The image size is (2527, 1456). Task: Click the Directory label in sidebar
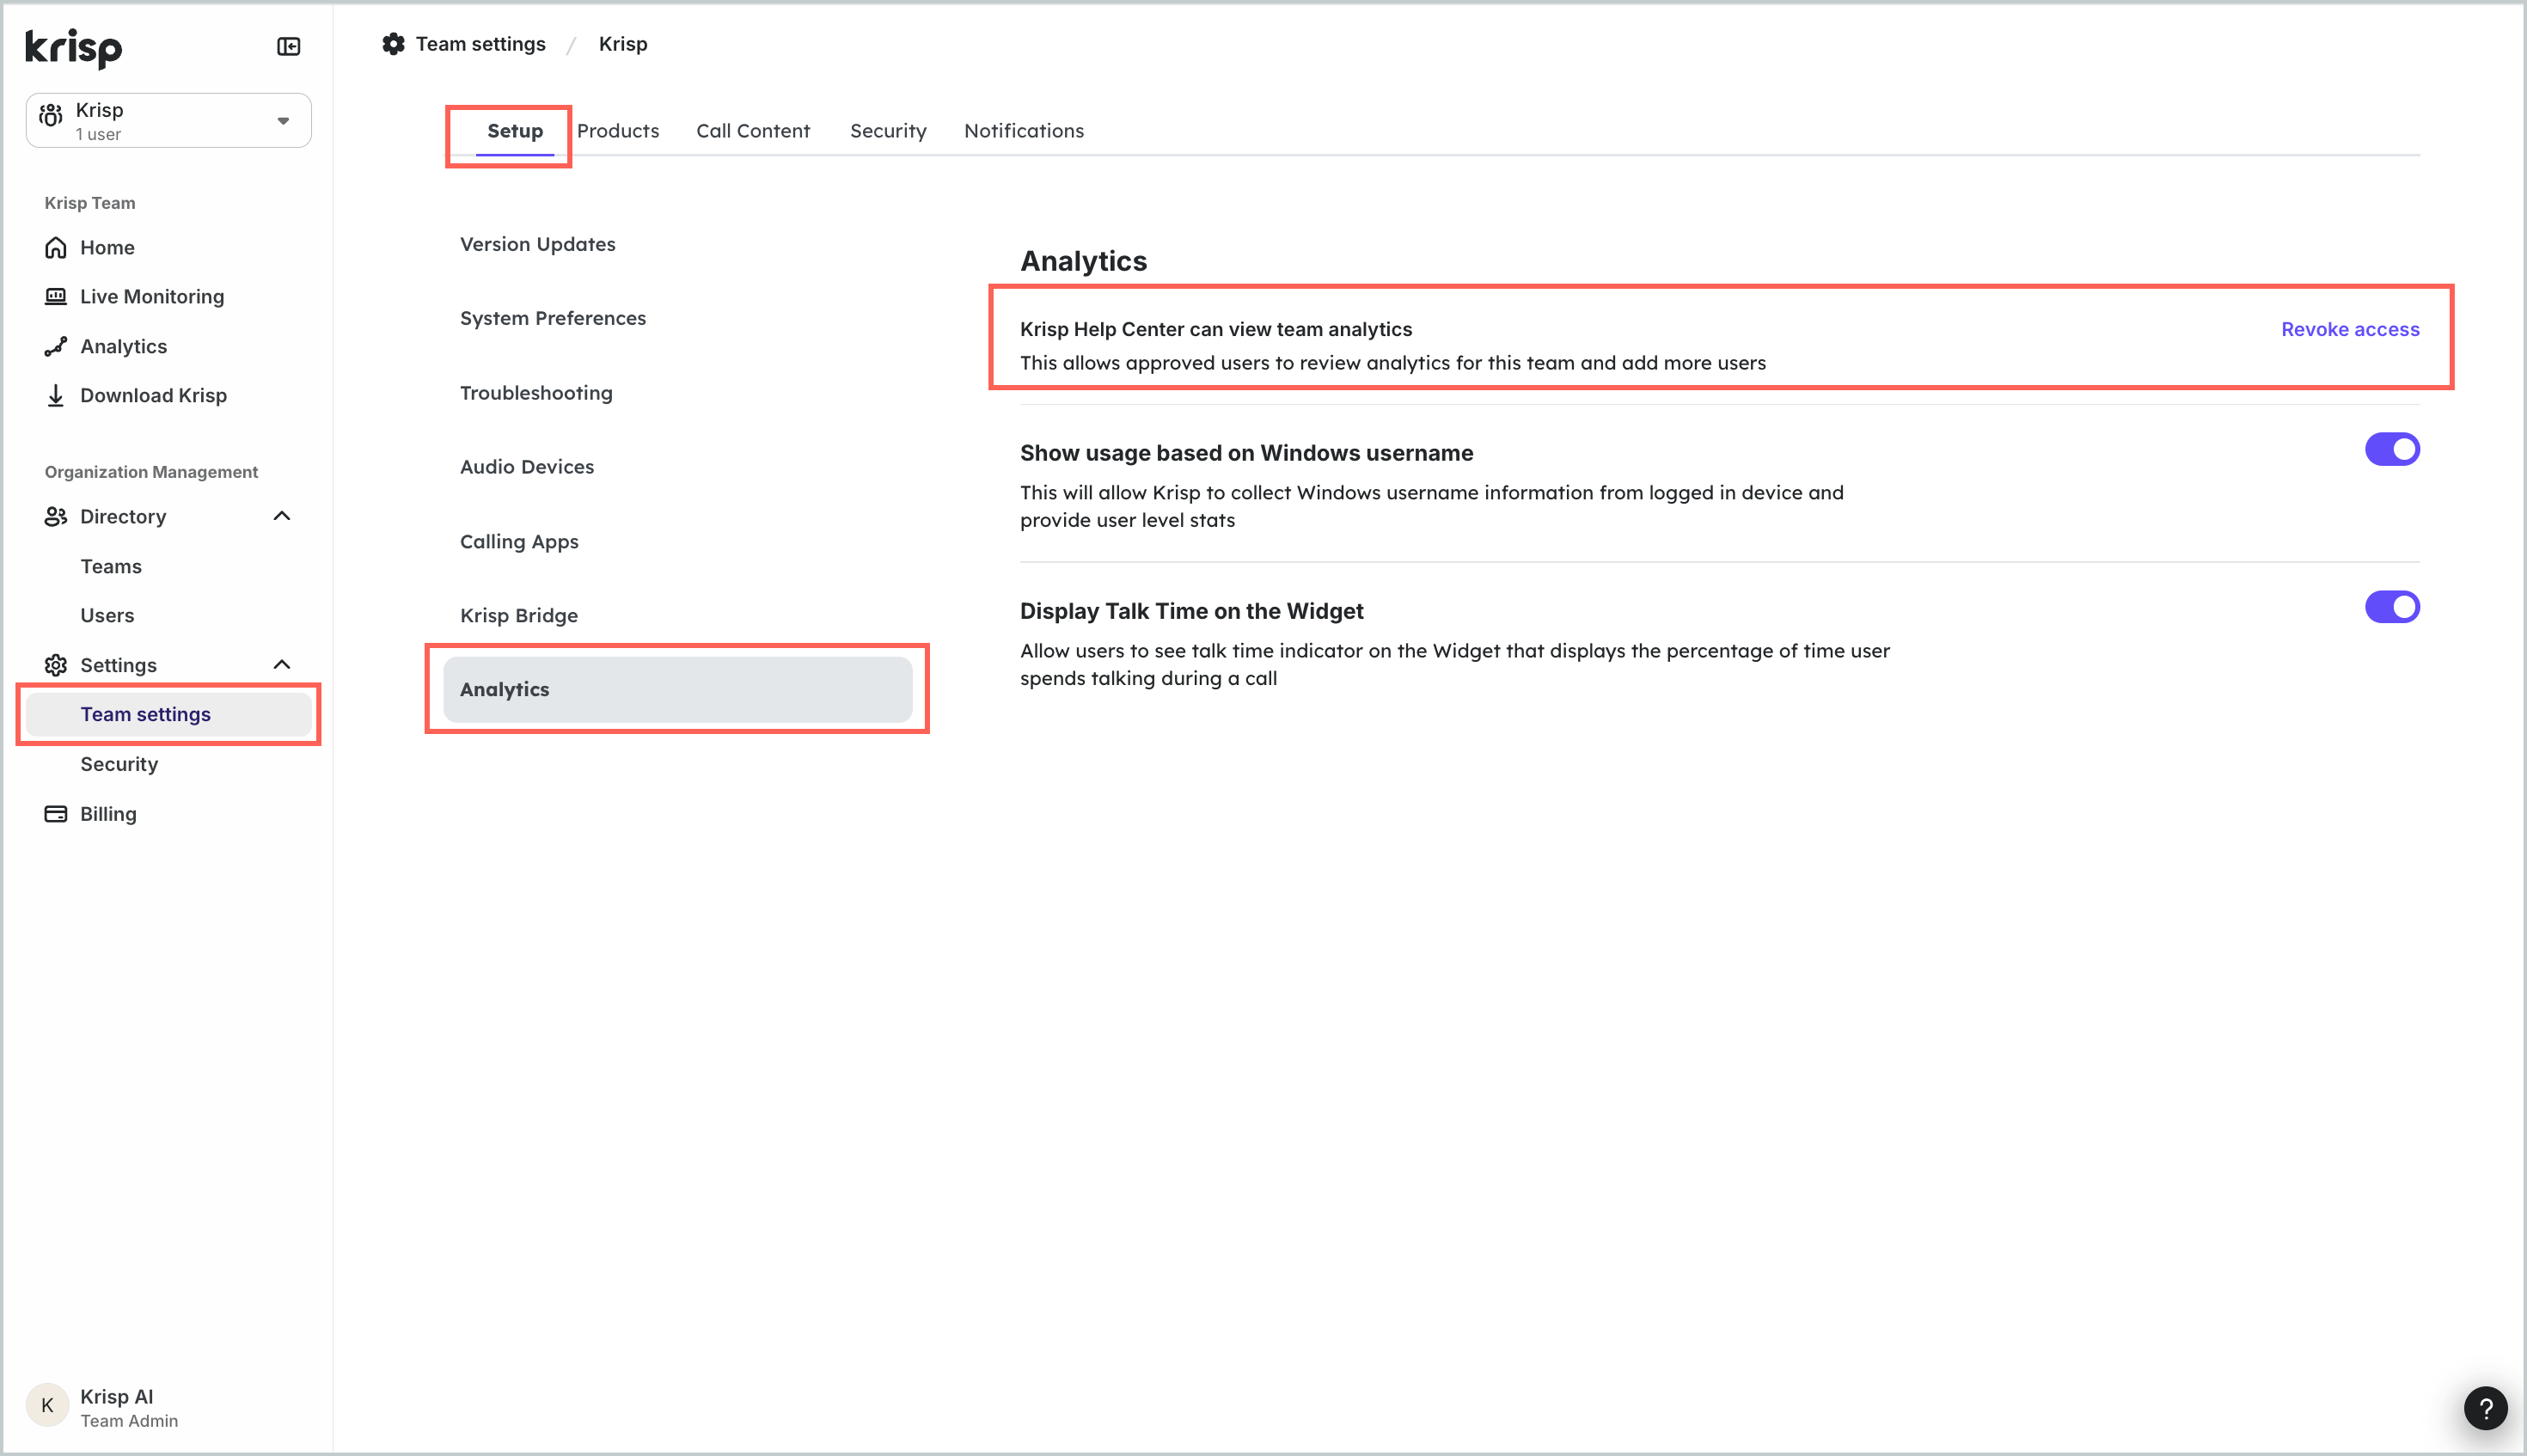point(123,516)
